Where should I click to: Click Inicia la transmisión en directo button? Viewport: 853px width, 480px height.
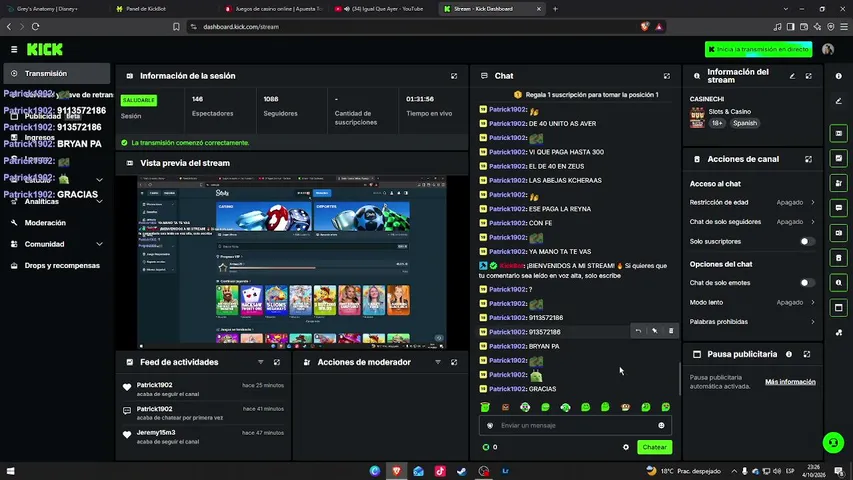pos(758,50)
